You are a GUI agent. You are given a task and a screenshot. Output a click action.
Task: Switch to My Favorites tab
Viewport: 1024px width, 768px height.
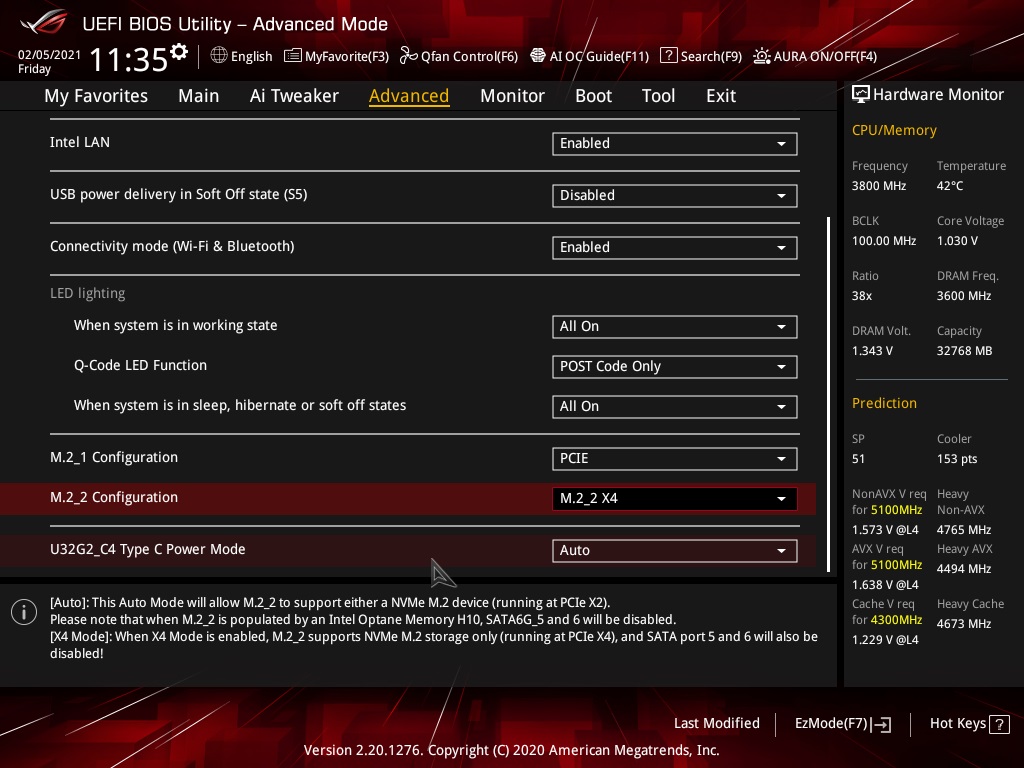pos(96,96)
